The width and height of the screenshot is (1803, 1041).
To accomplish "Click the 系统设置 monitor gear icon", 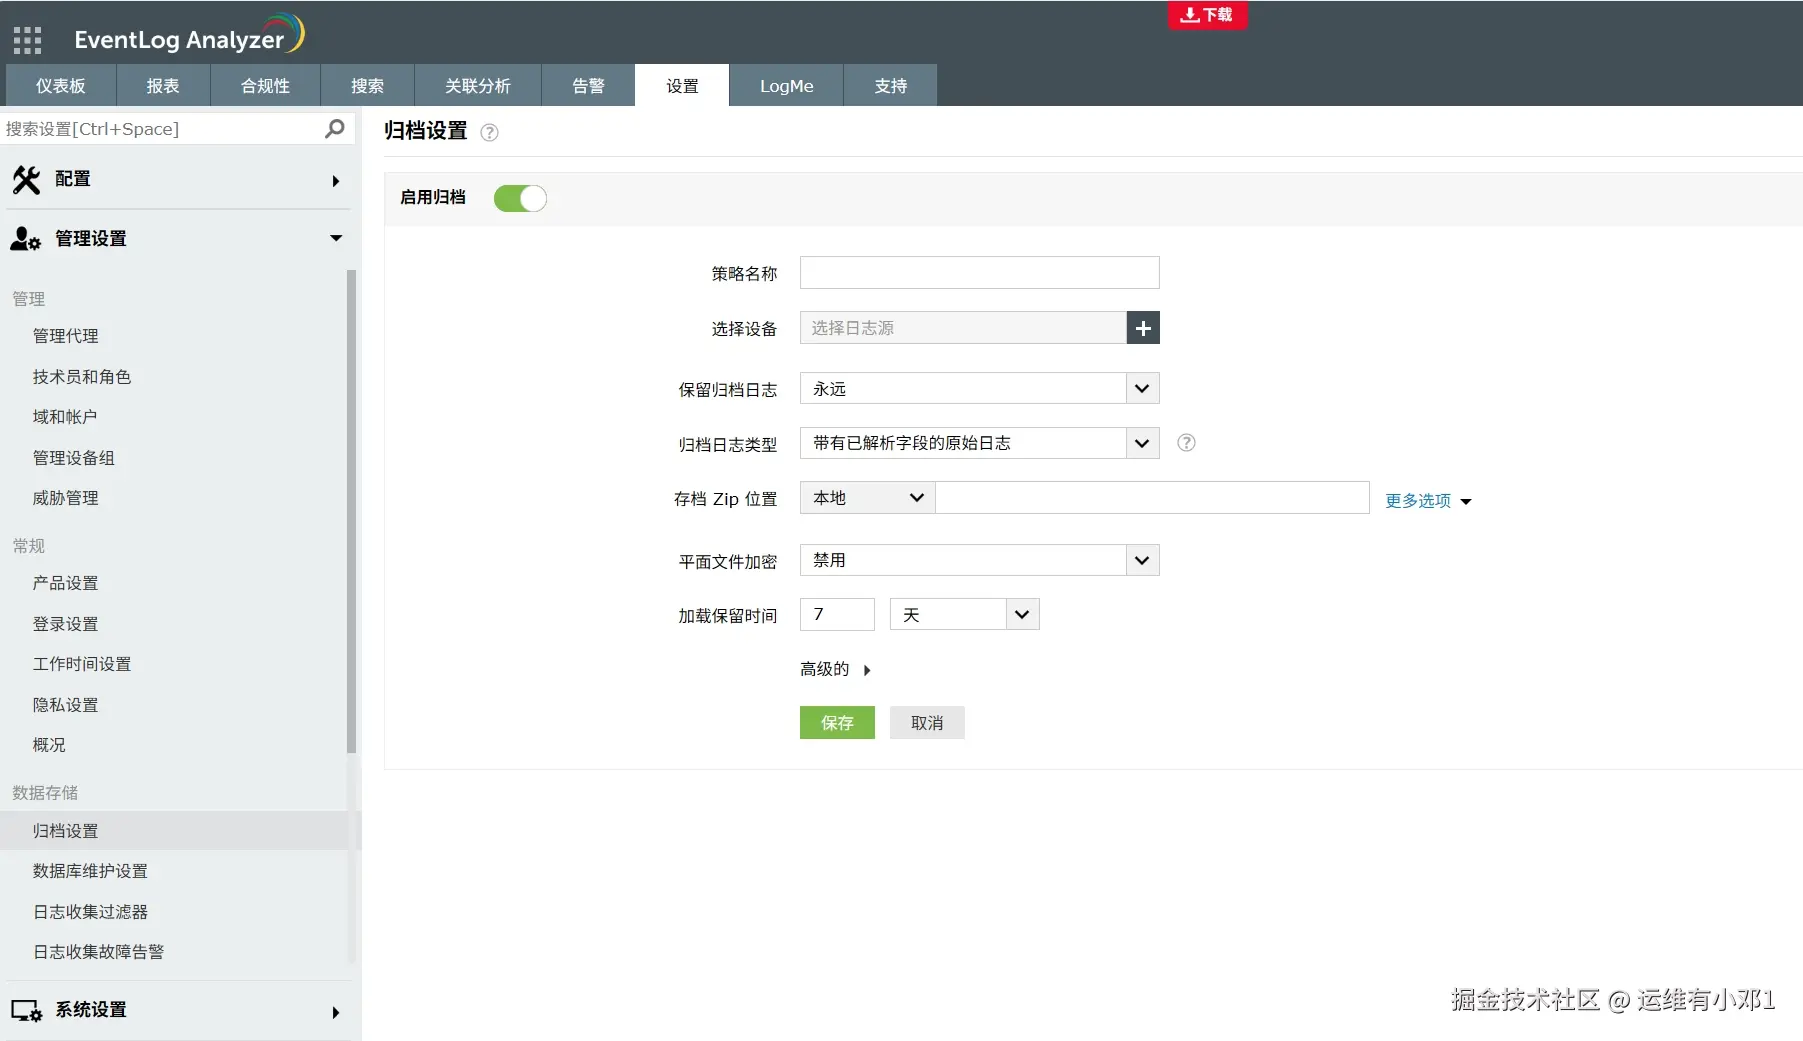I will coord(26,1011).
